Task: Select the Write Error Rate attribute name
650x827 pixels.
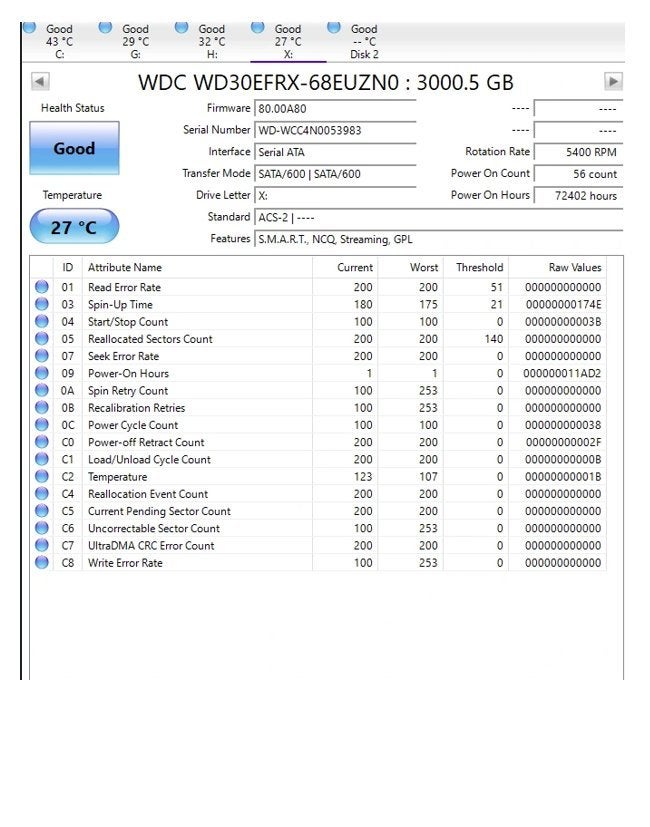Action: [x=125, y=563]
